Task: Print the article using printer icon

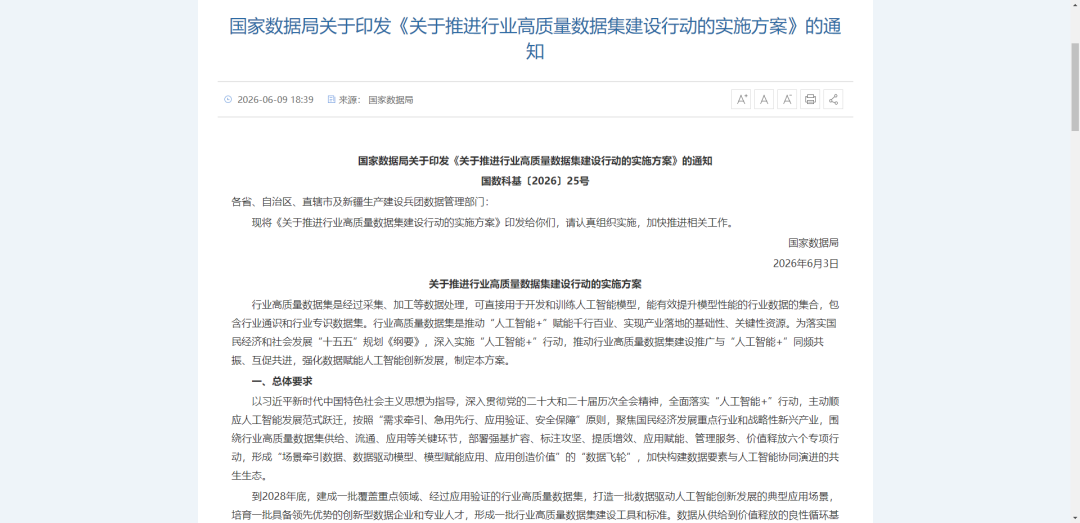Action: (810, 99)
